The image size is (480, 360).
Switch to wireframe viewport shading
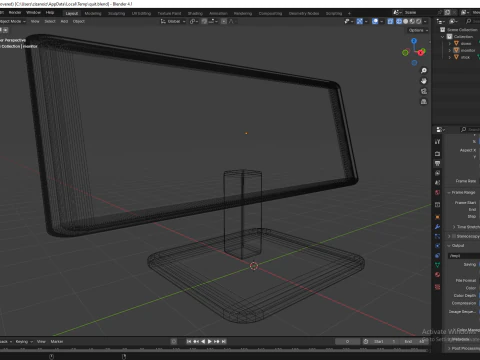[x=399, y=21]
